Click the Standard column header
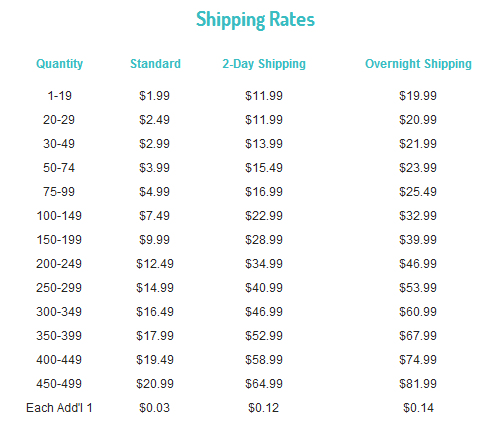Screen dimensions: 499x429 (155, 63)
